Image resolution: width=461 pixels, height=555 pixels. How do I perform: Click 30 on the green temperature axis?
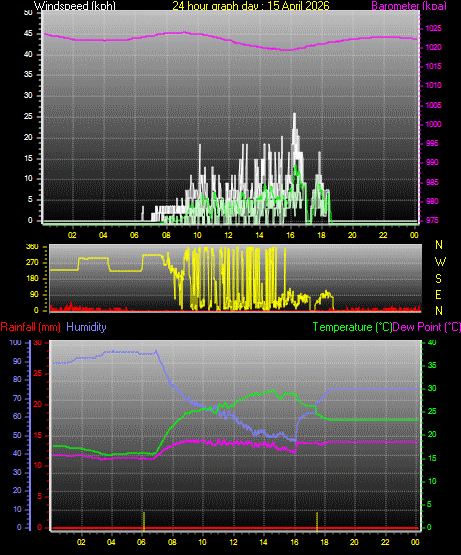click(x=432, y=388)
